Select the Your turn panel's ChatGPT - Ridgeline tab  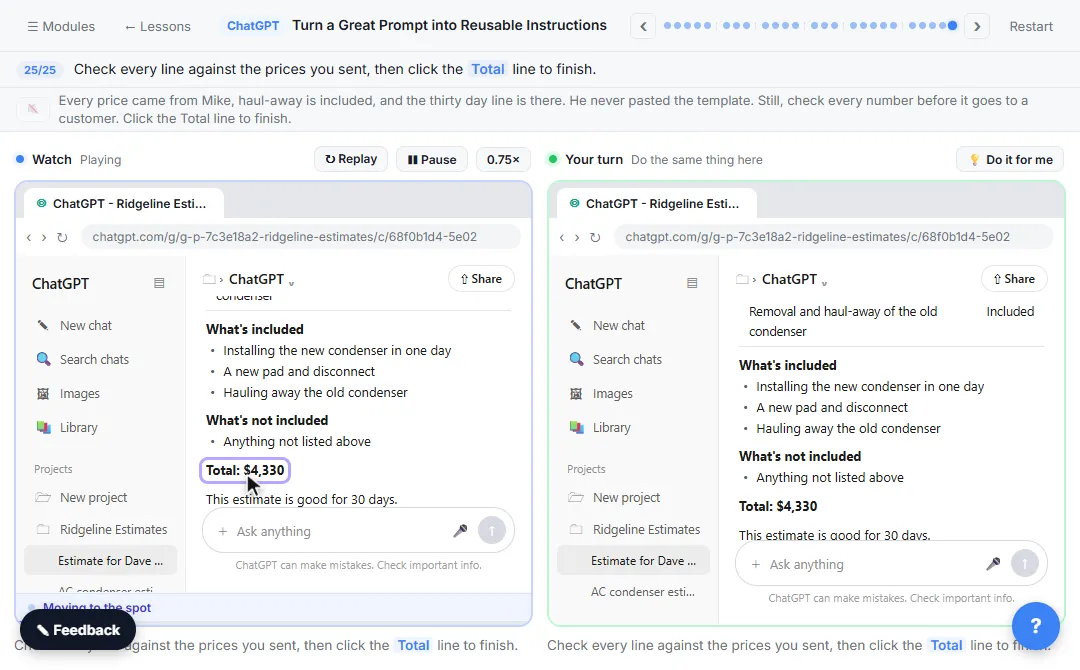click(657, 204)
